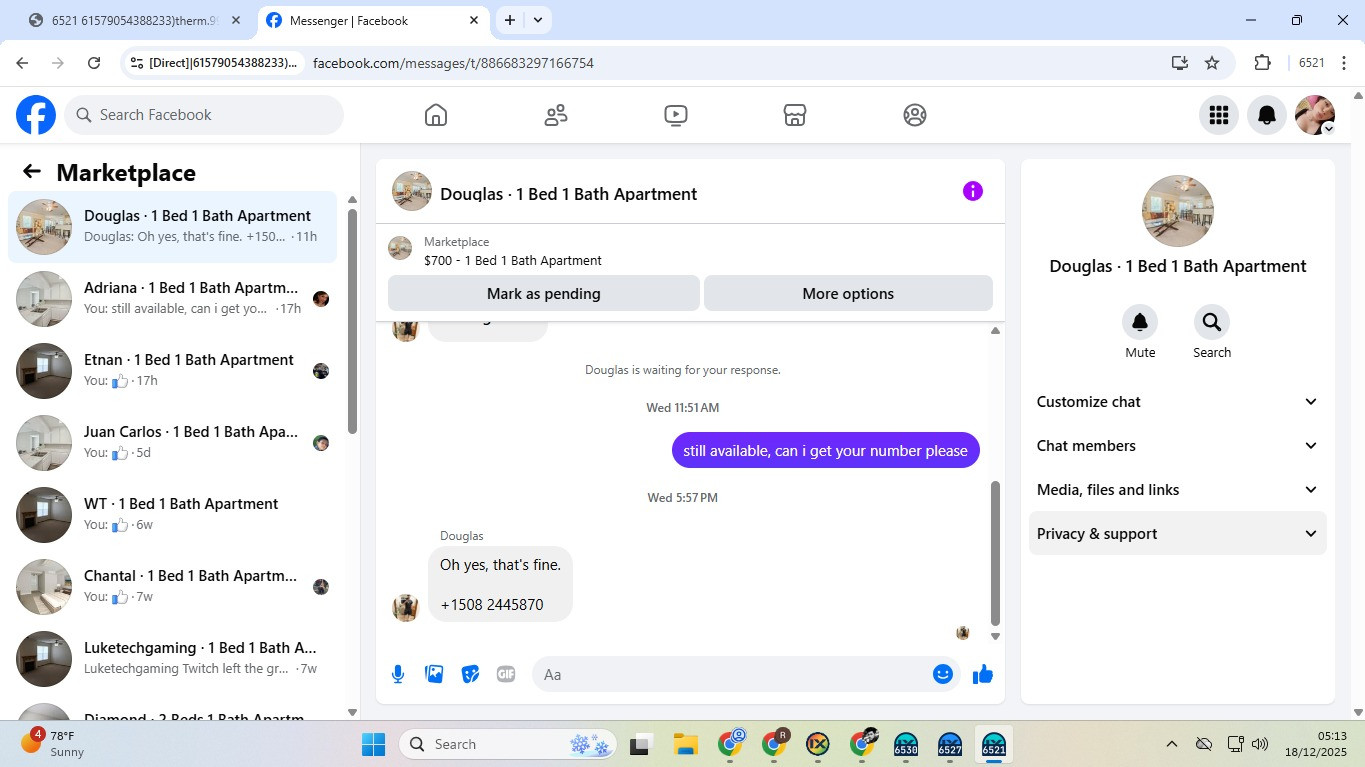Open Windows taskbar Search box
The image size is (1365, 767).
tap(508, 744)
